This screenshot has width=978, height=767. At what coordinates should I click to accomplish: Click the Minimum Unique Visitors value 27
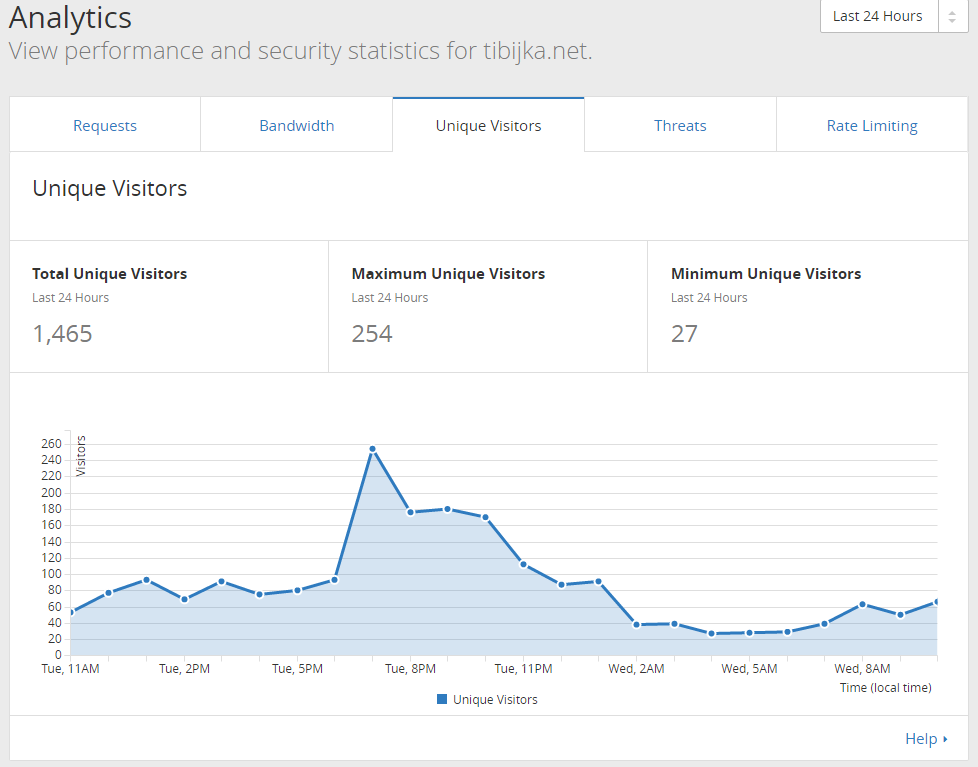coord(684,334)
